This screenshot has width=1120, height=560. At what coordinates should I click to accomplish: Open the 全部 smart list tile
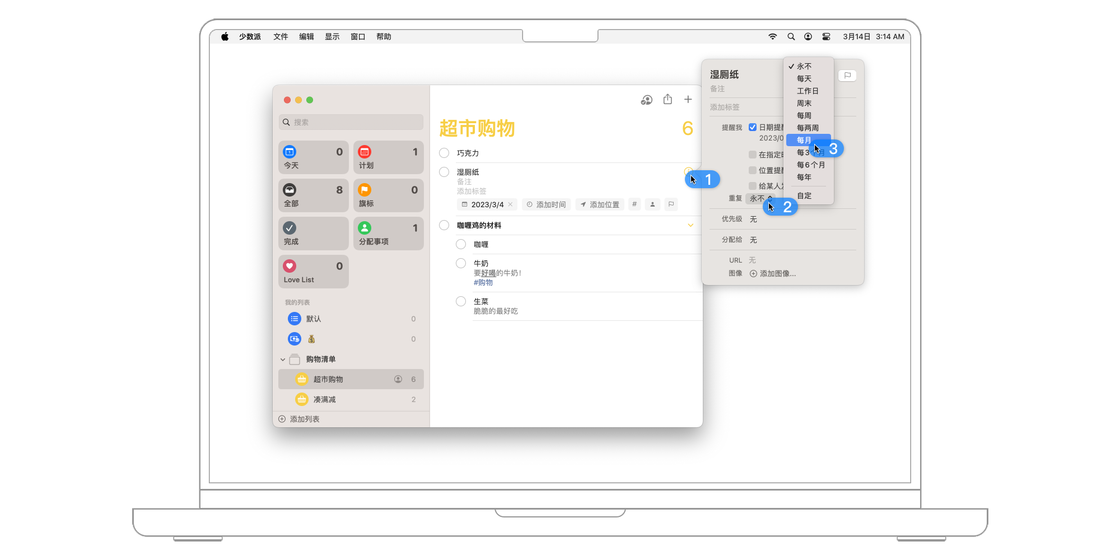pyautogui.click(x=314, y=196)
